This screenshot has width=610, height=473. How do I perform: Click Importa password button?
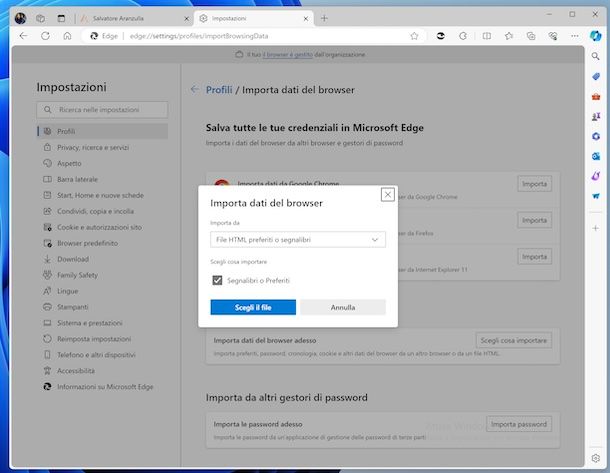[x=519, y=424]
